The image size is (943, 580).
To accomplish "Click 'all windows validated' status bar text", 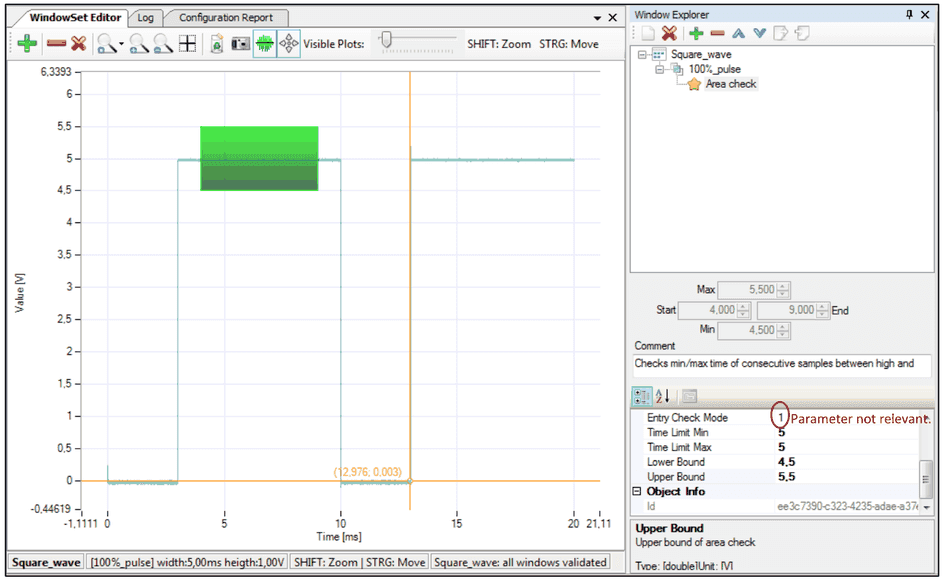I will [520, 563].
